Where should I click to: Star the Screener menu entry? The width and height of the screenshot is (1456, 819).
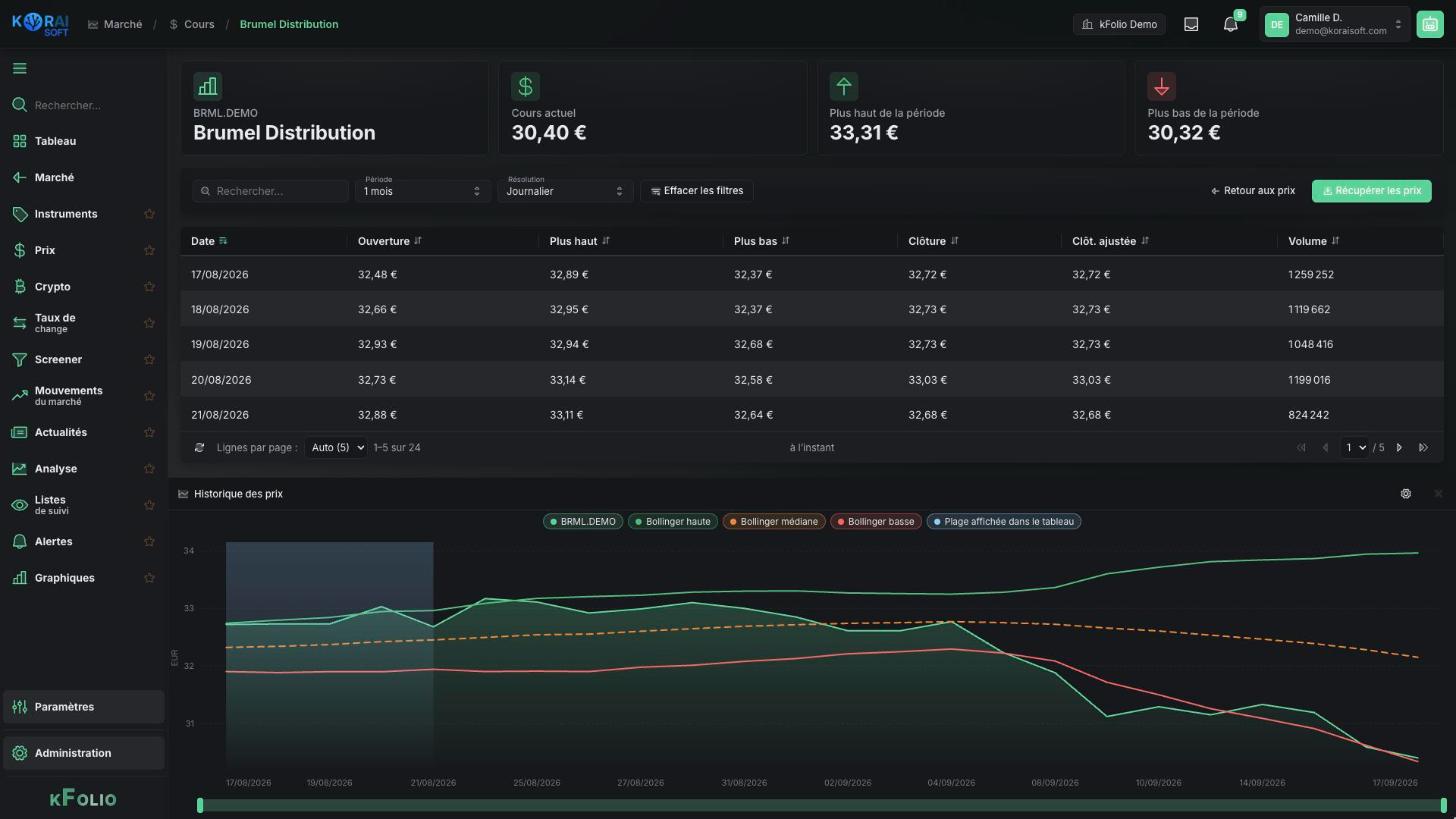(149, 360)
